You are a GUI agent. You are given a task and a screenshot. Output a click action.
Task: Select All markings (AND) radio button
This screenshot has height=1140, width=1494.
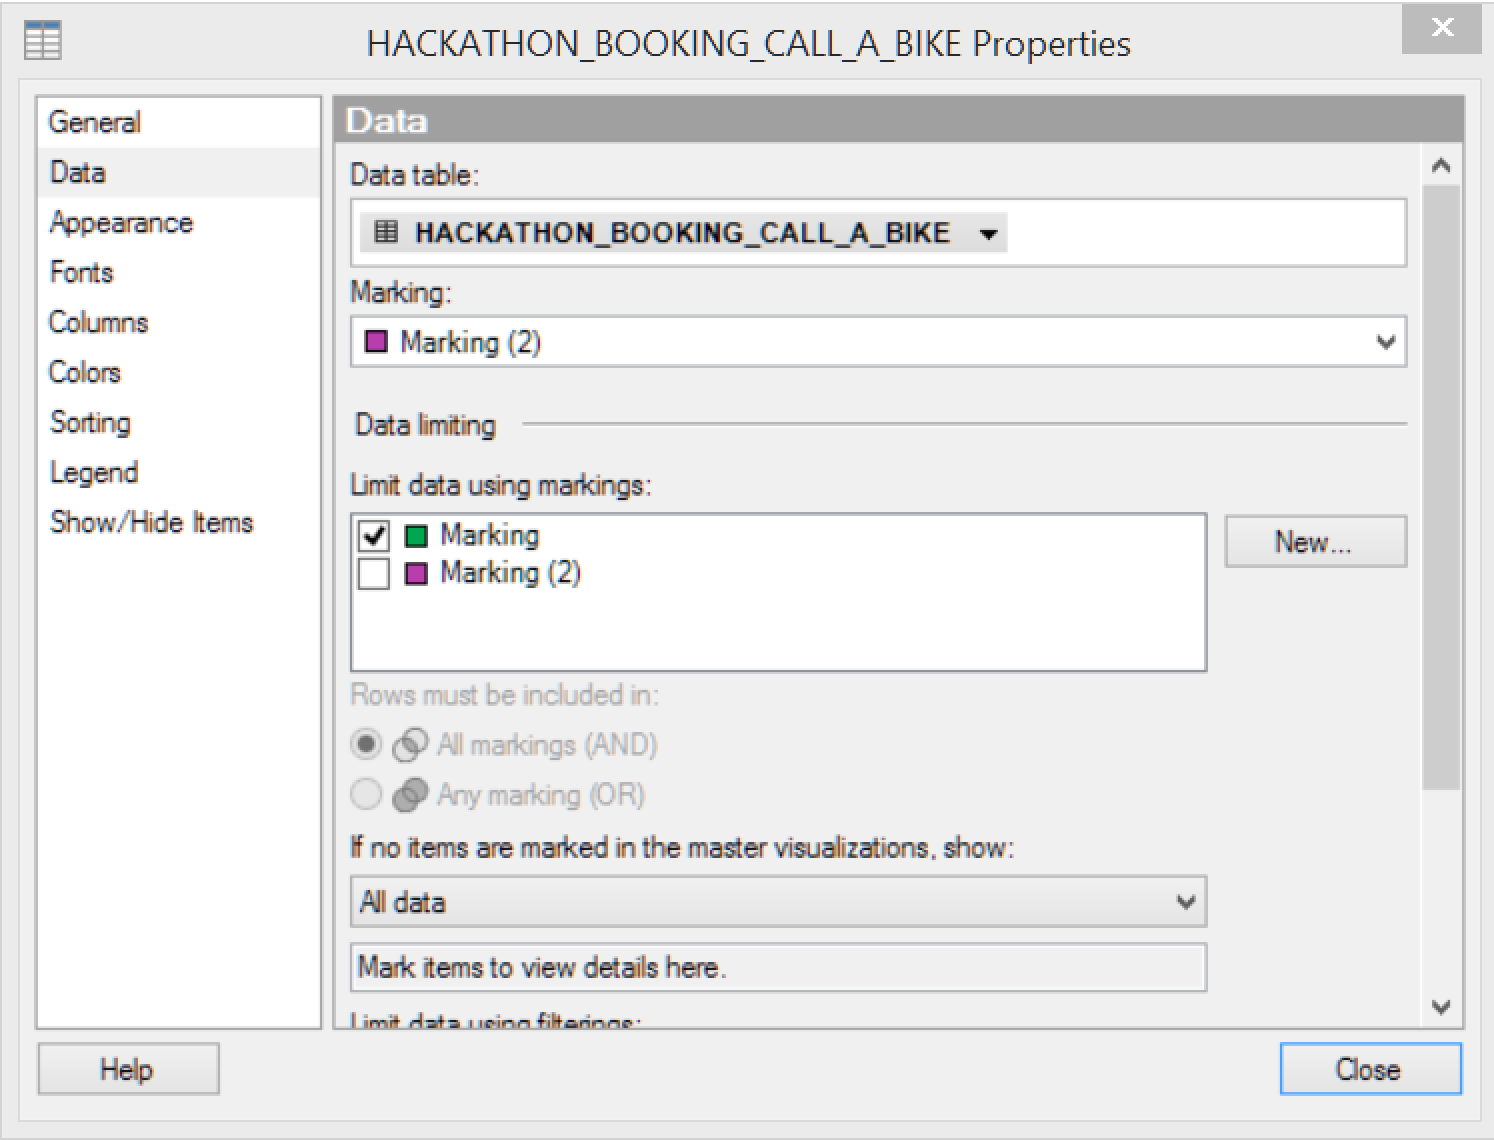click(366, 745)
